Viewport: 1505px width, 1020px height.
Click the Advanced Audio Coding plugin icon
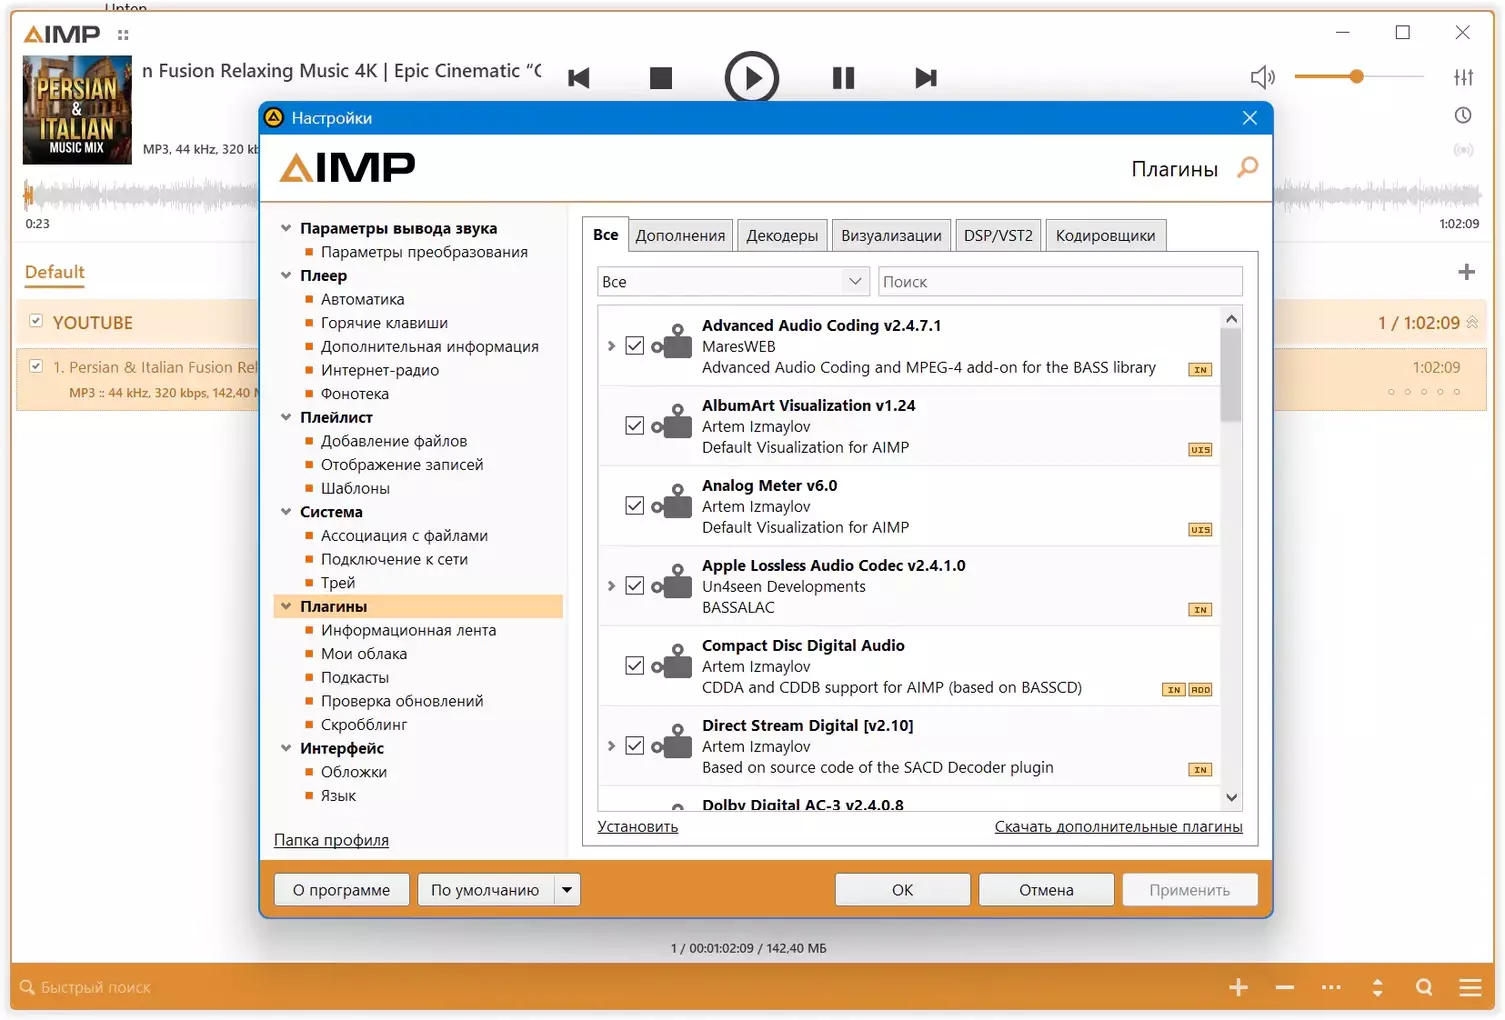pyautogui.click(x=672, y=343)
